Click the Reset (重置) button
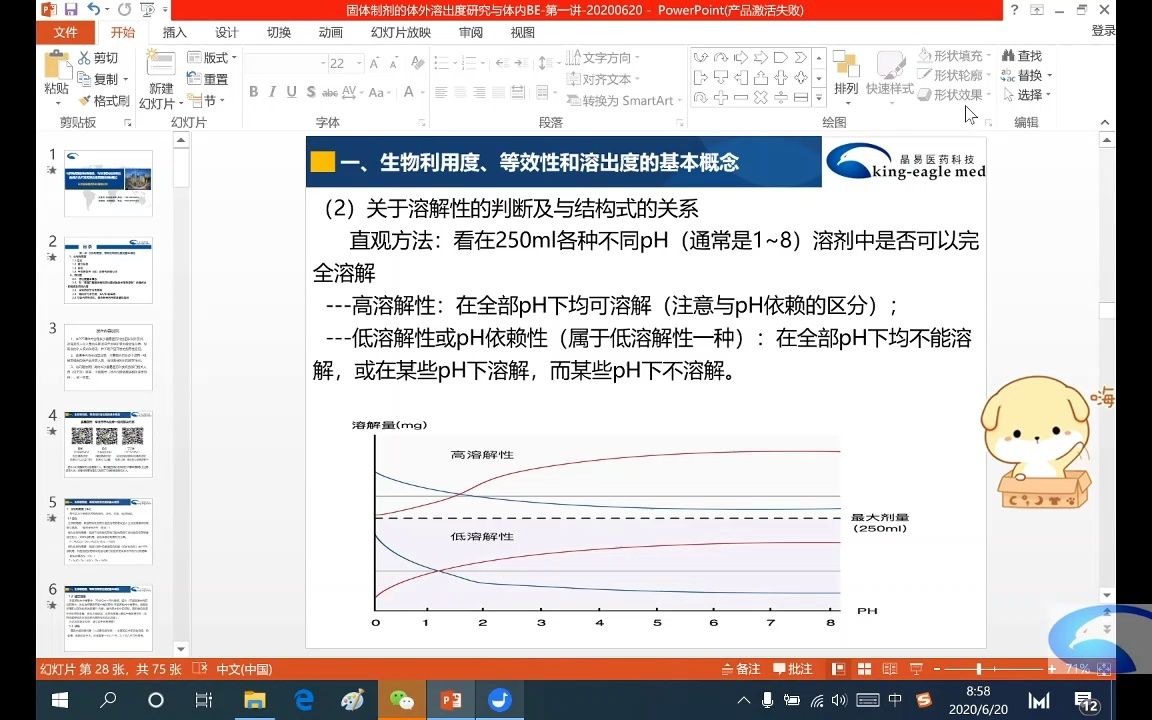 [213, 77]
